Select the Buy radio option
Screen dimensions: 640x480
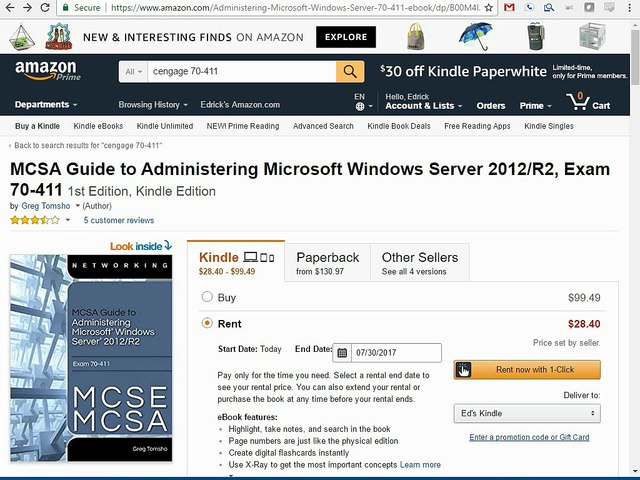(207, 297)
